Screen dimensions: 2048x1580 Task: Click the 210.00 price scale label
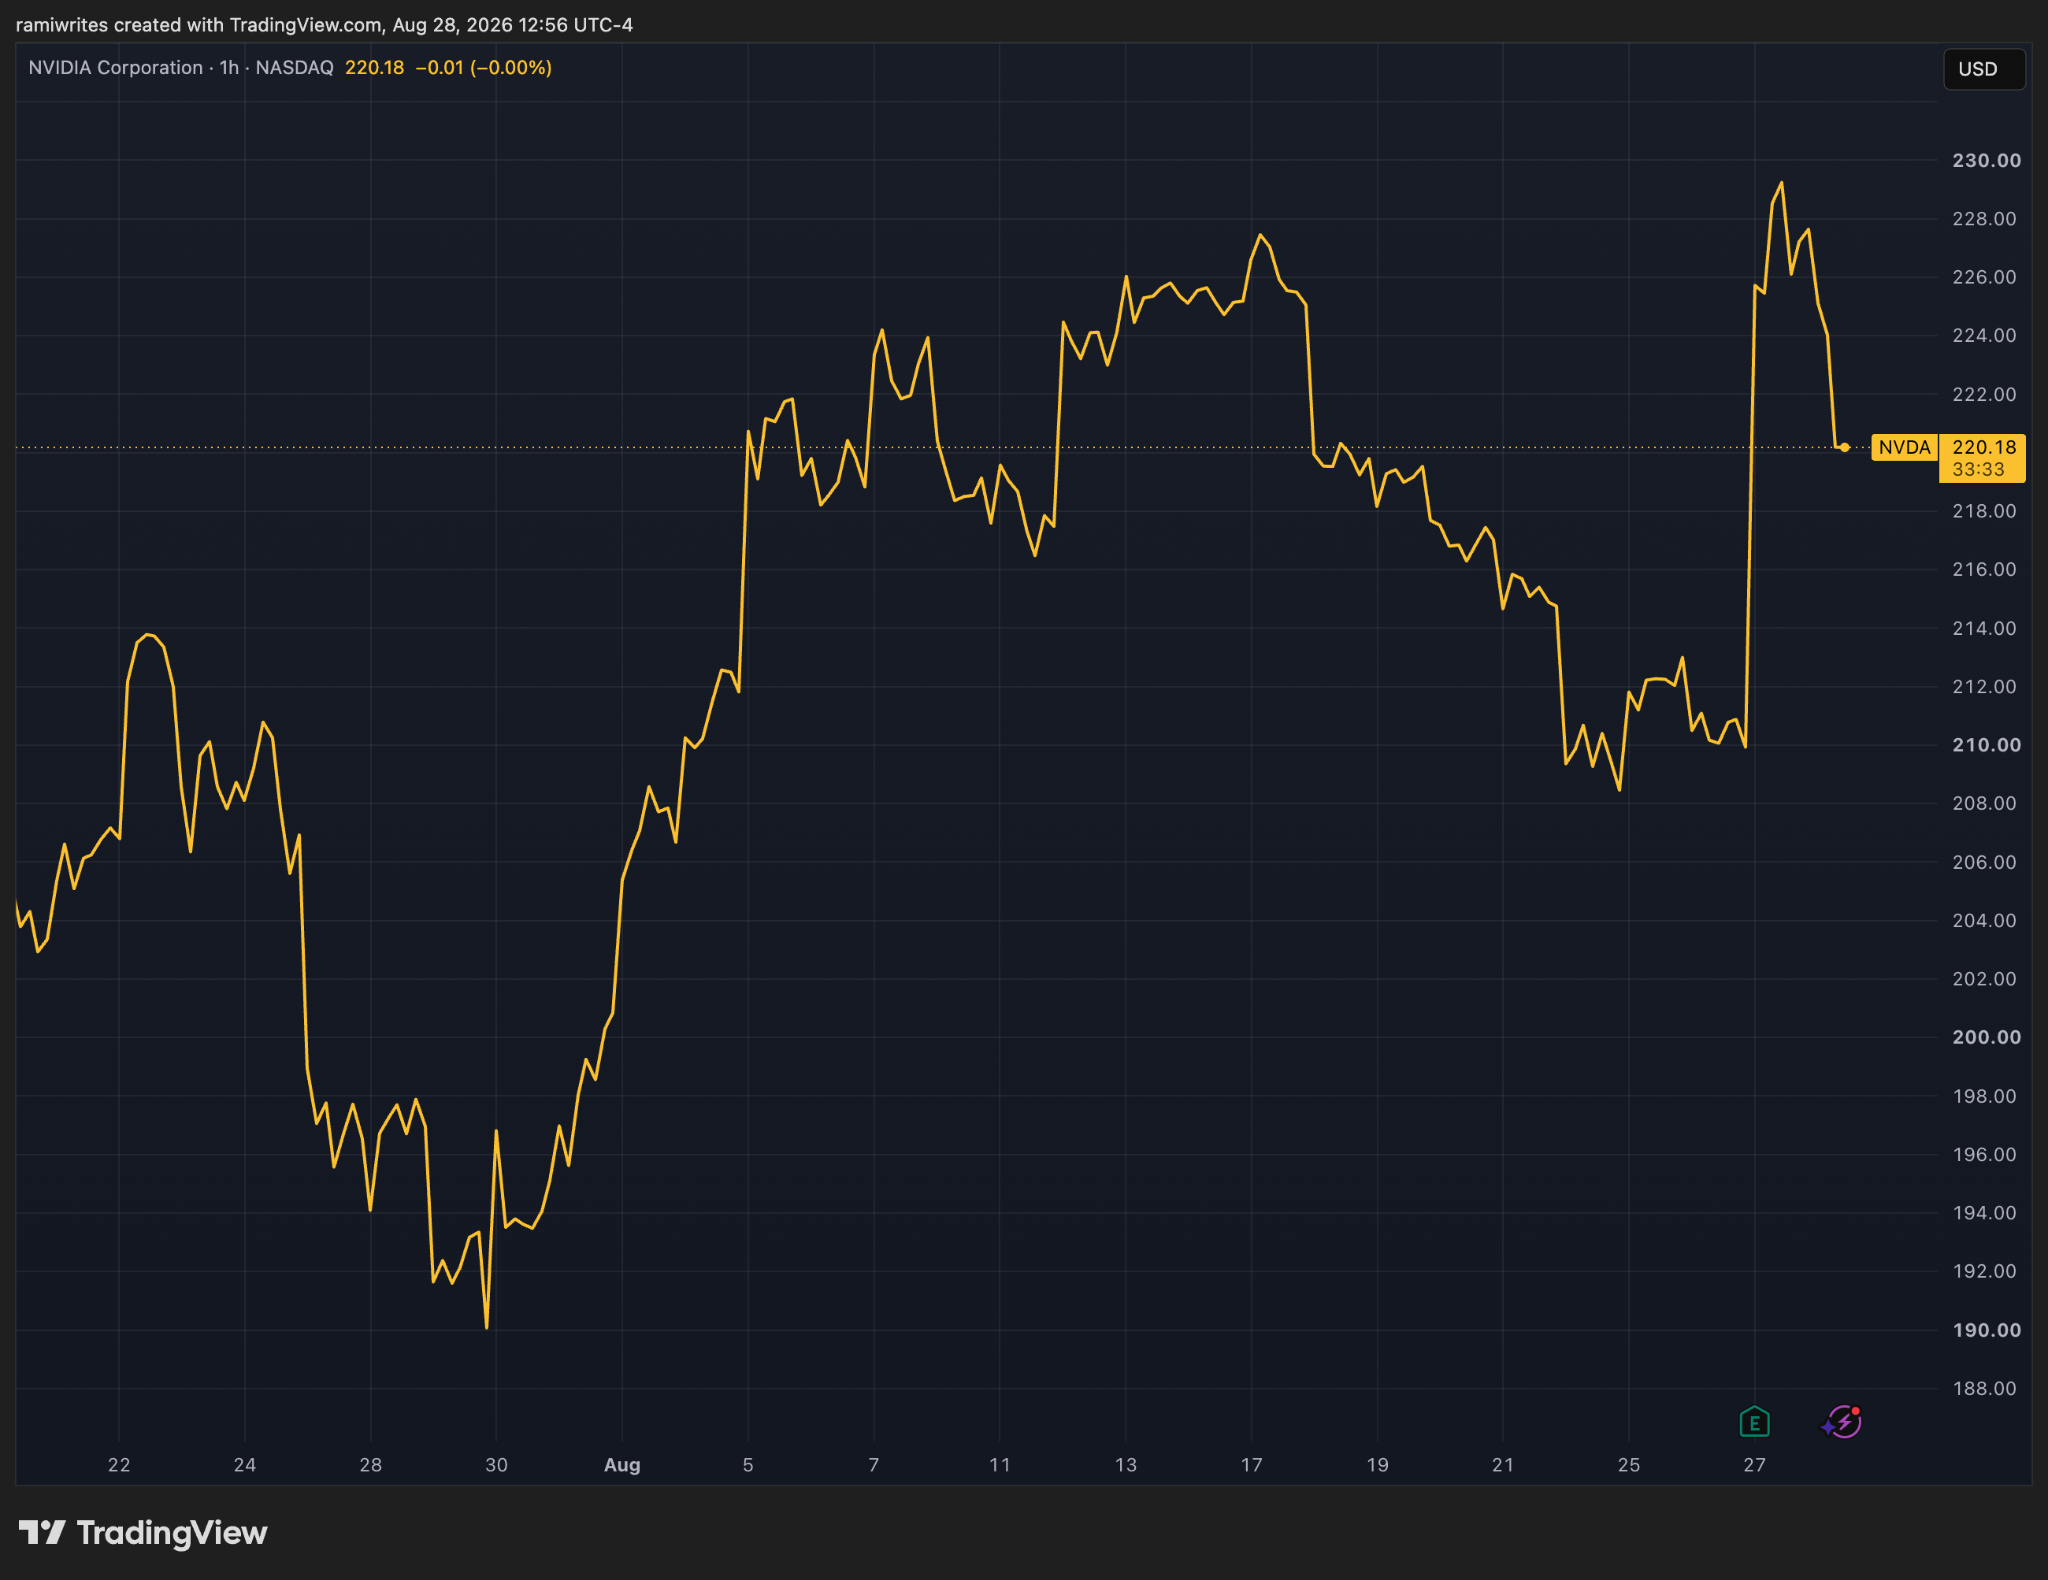pos(1986,745)
